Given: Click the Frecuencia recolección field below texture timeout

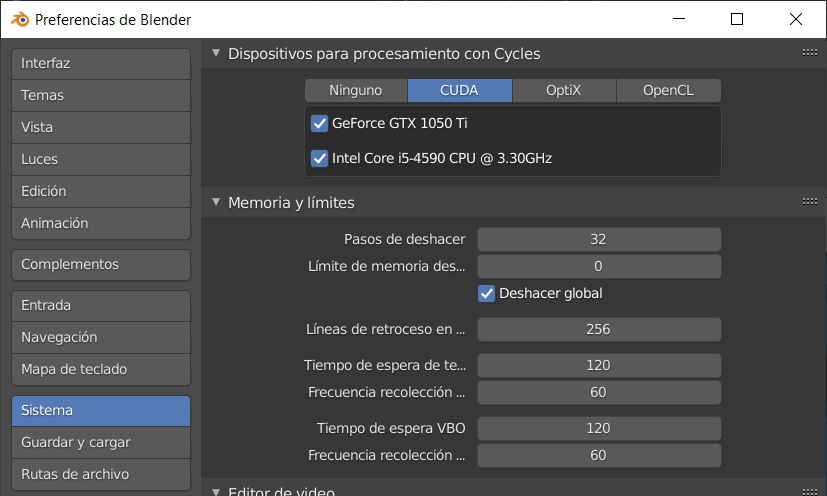Looking at the screenshot, I should point(599,393).
